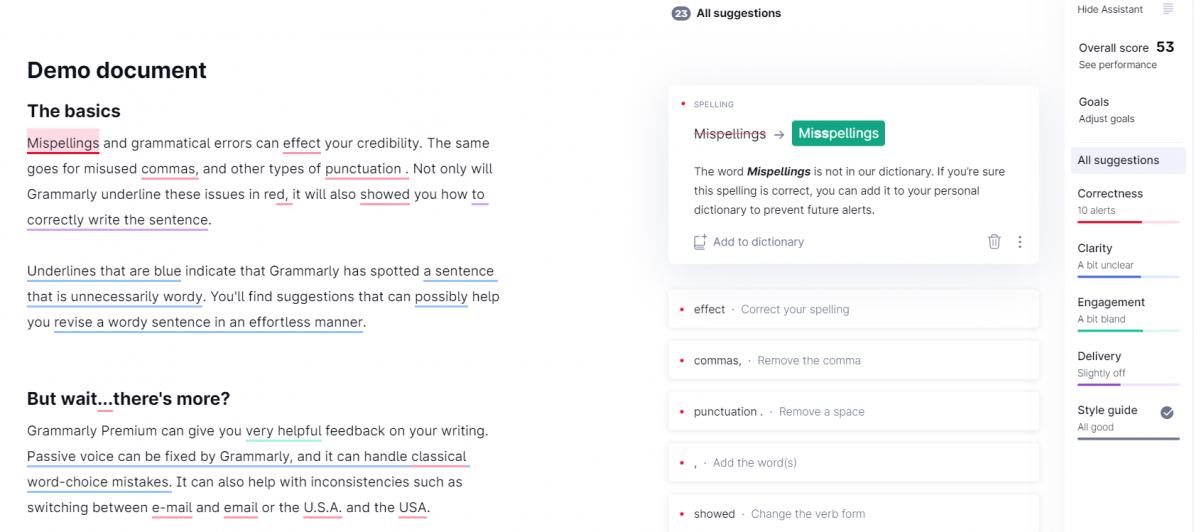Click the underlined word 'classical'
The width and height of the screenshot is (1194, 532).
tap(439, 457)
